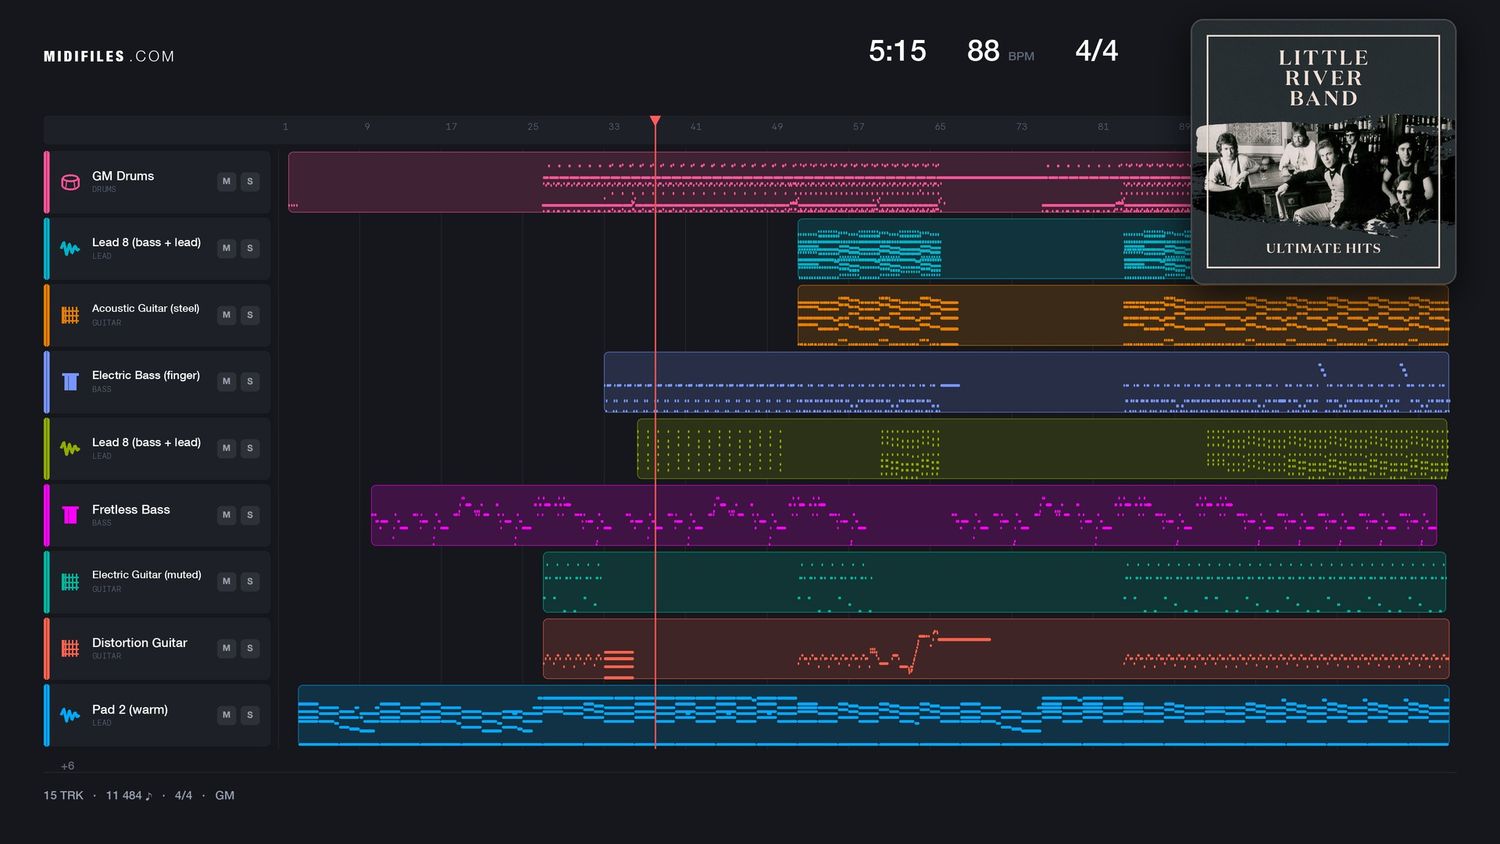The height and width of the screenshot is (844, 1500).
Task: Mute the Electric Bass (finger) track
Action: tap(227, 382)
